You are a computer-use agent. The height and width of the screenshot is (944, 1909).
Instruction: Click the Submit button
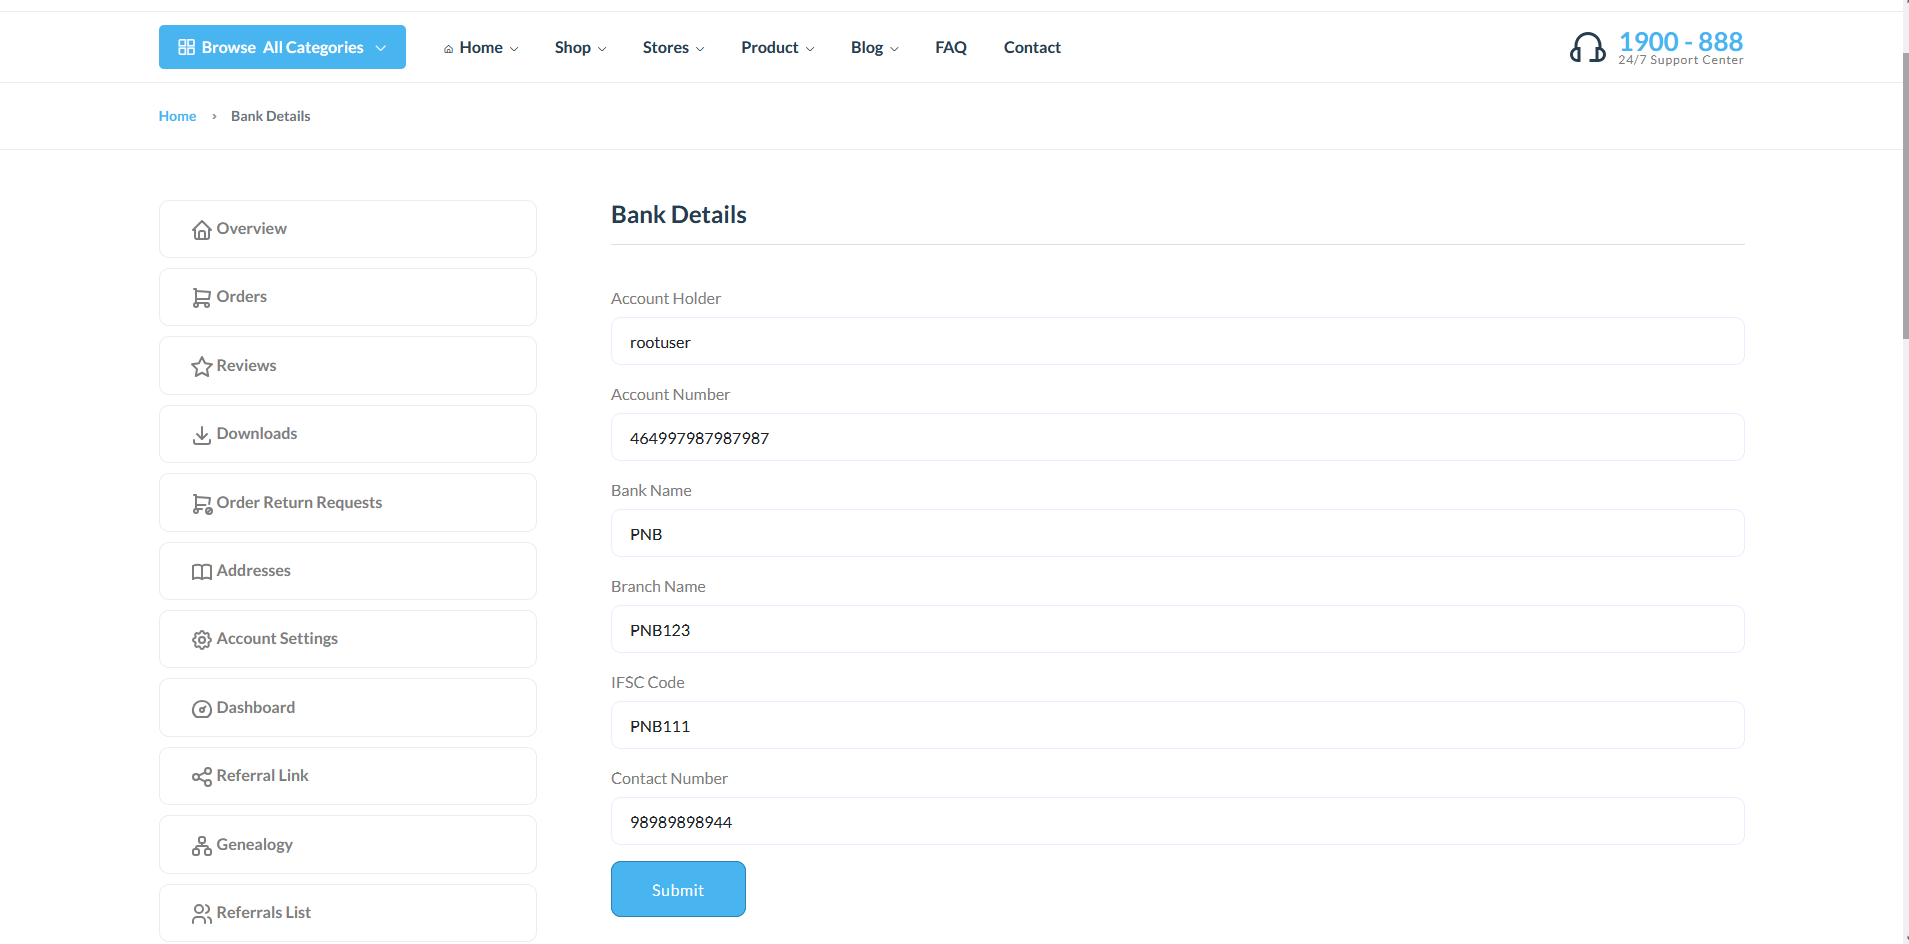(x=677, y=889)
